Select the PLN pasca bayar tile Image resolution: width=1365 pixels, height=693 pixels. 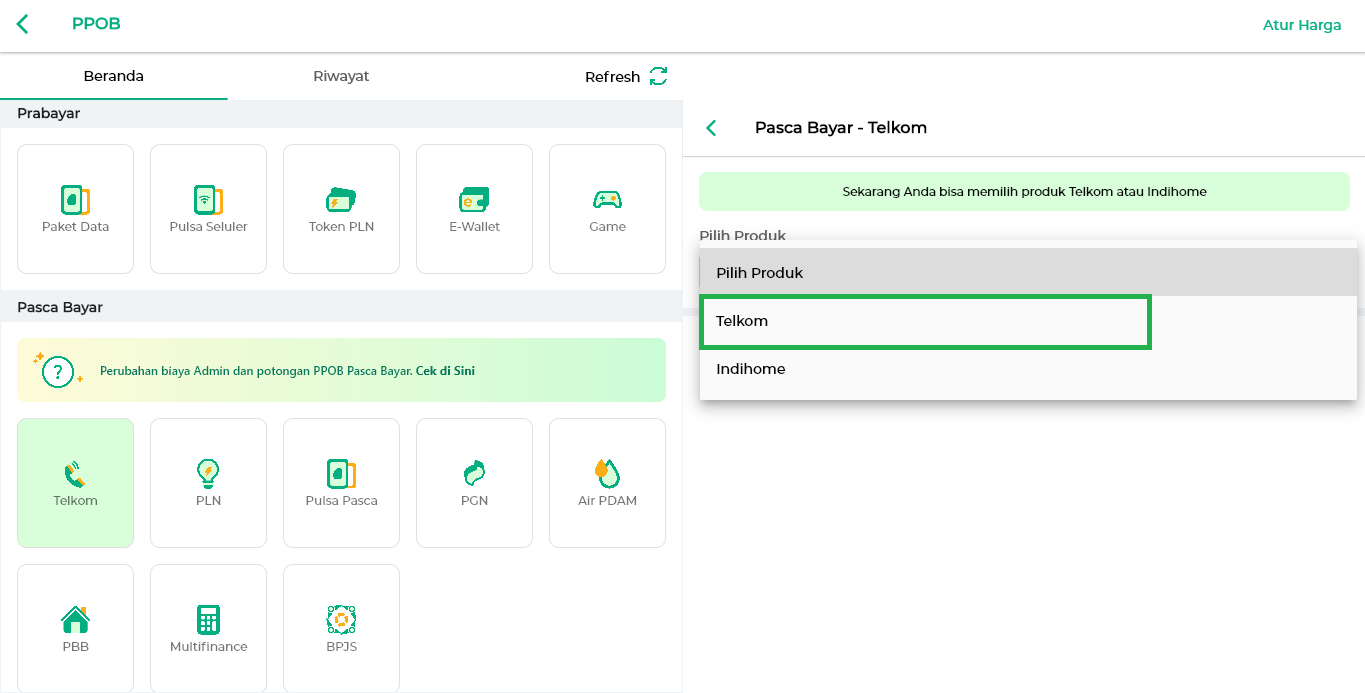208,483
